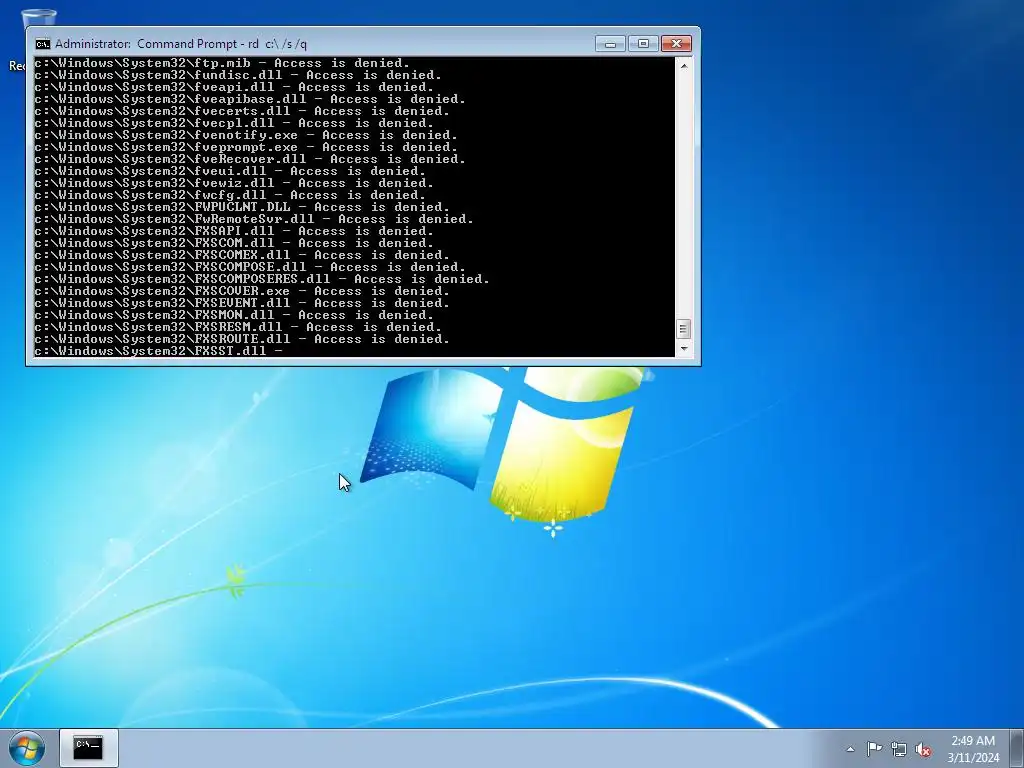
Task: Click the Windows Start orb
Action: [x=27, y=748]
